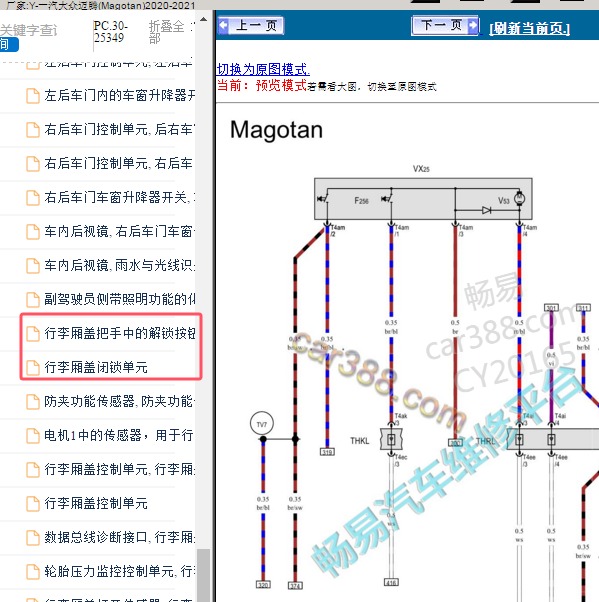Click file icon beside 行李厢盖把手中的解锁按钮
The width and height of the screenshot is (599, 602).
tap(33, 333)
